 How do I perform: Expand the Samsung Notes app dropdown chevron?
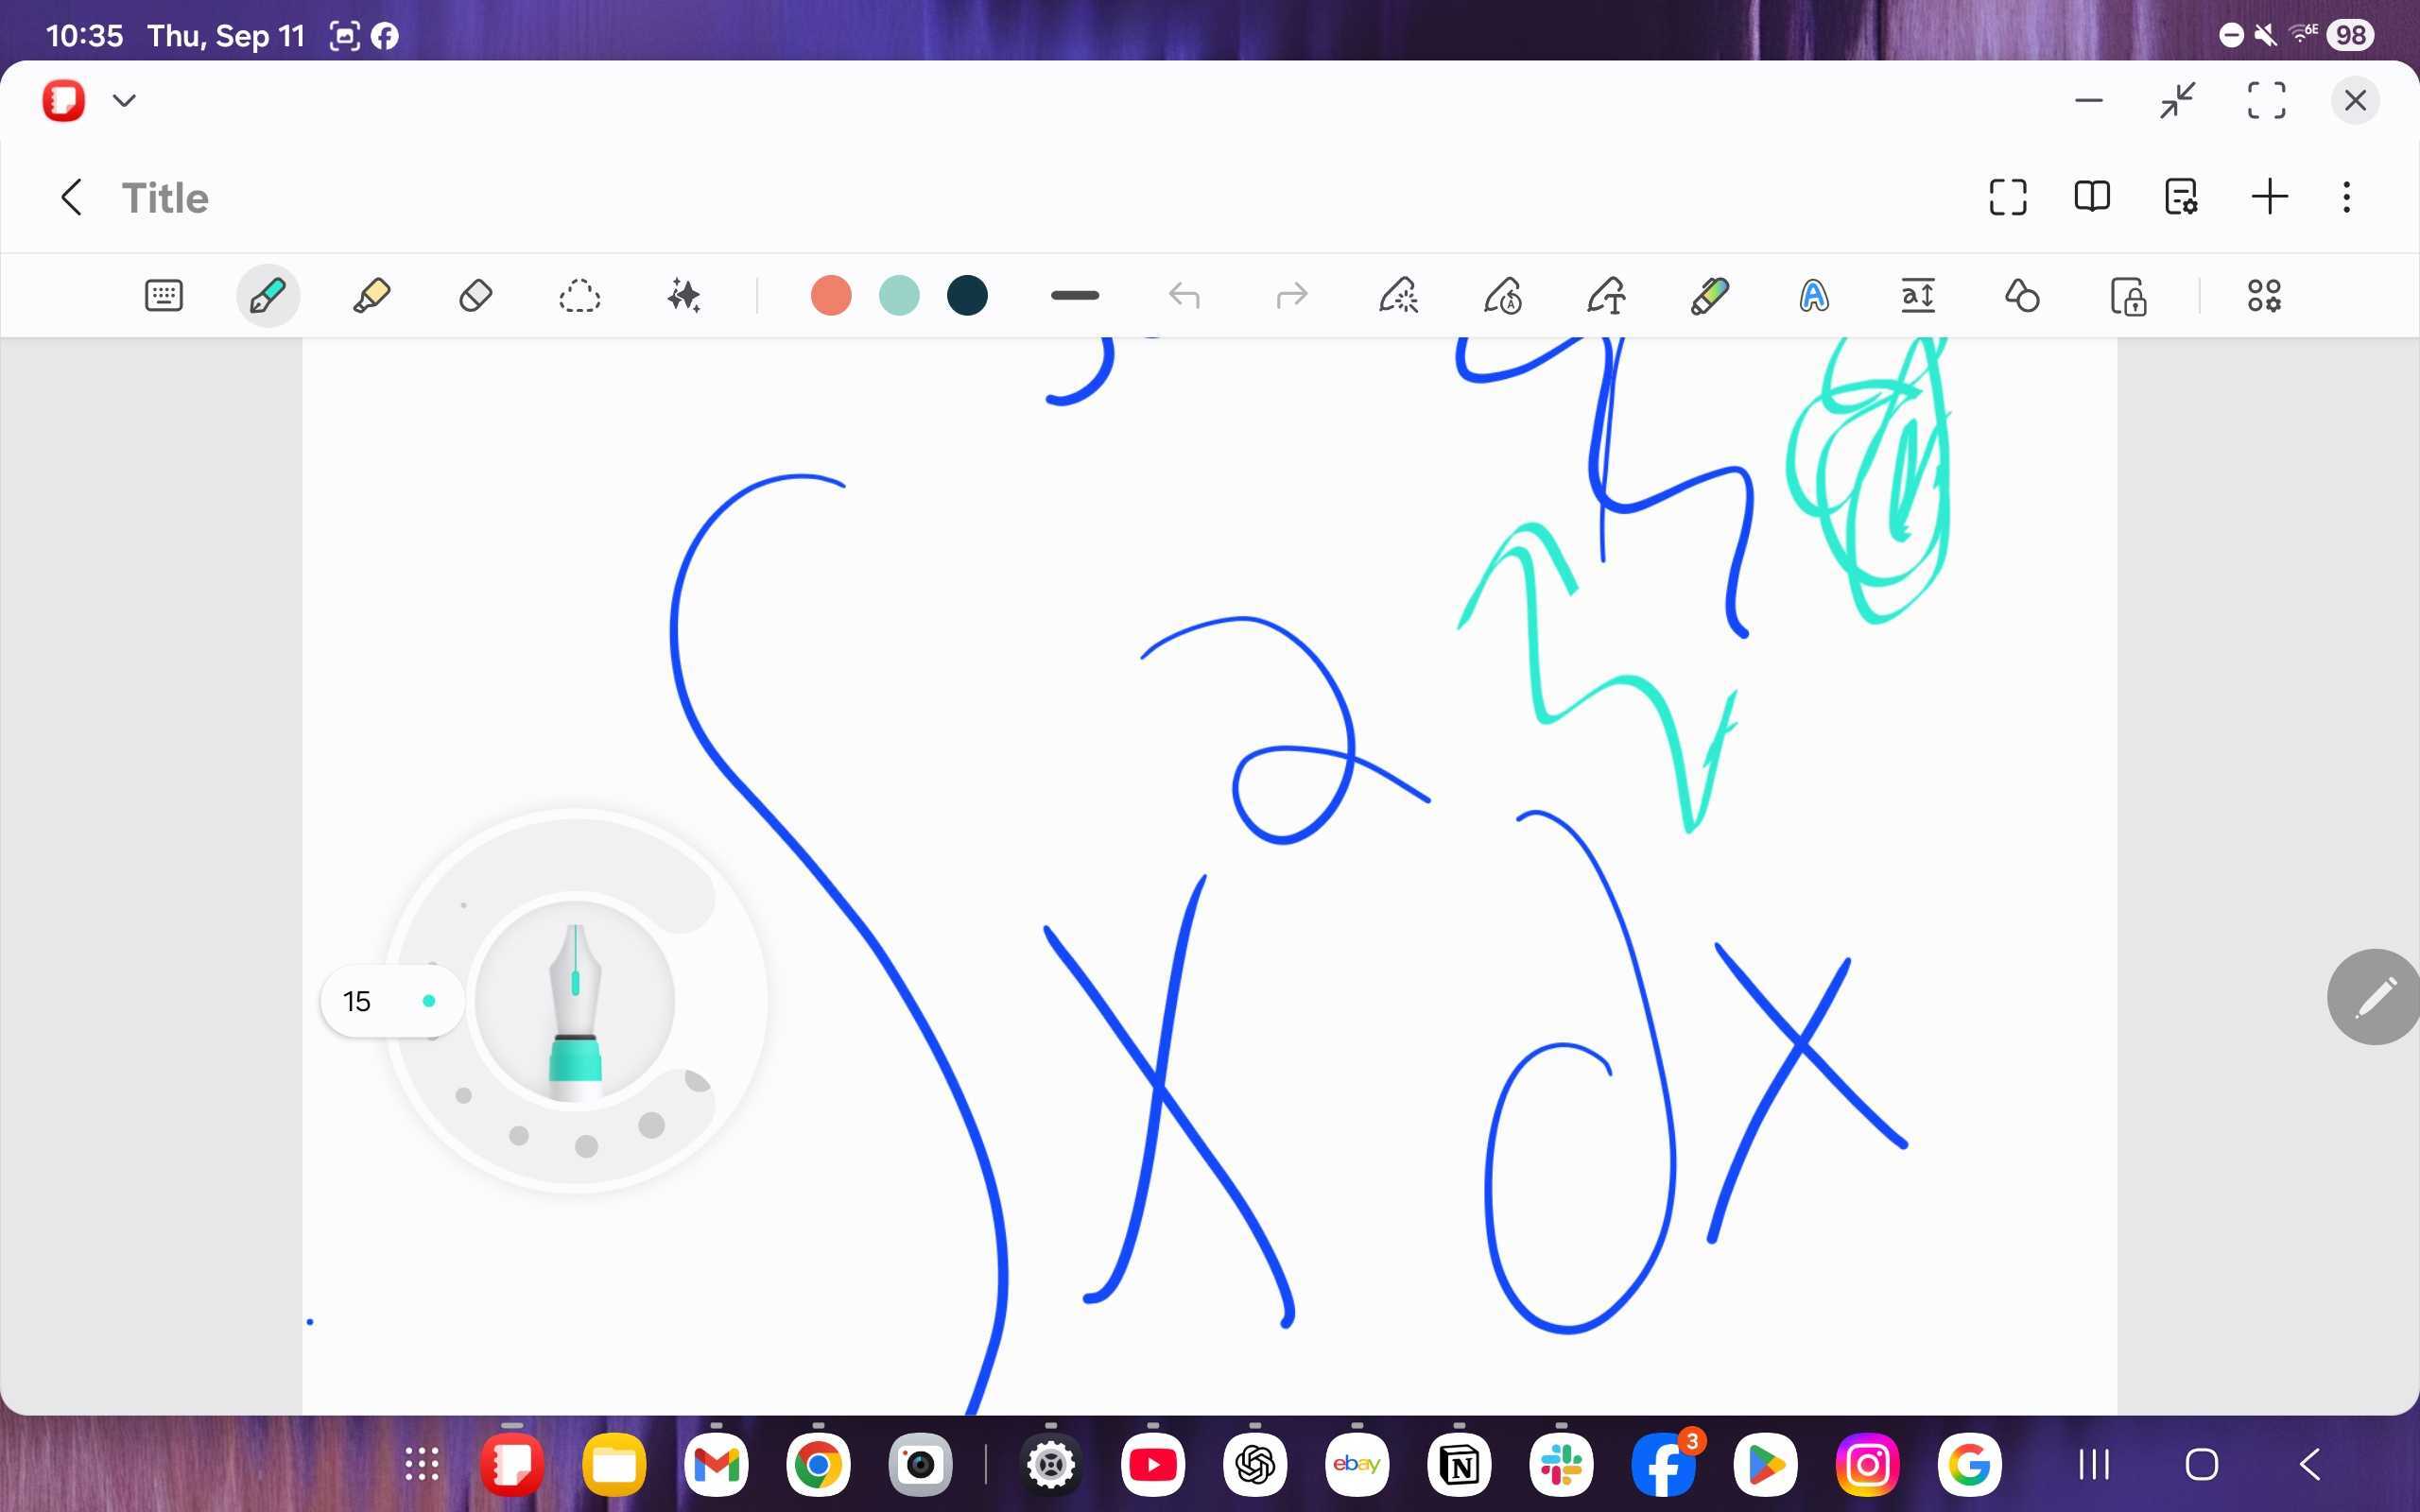[x=124, y=100]
